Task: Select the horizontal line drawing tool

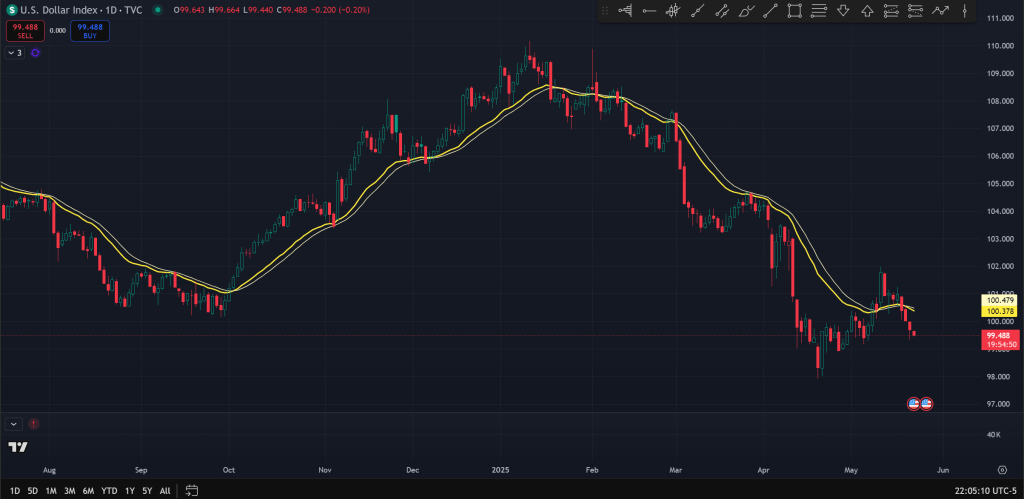Action: tap(649, 11)
